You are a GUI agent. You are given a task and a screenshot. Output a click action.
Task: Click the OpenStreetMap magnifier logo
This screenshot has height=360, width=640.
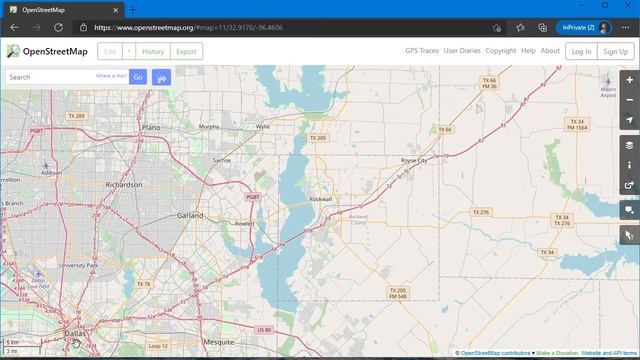[x=13, y=51]
